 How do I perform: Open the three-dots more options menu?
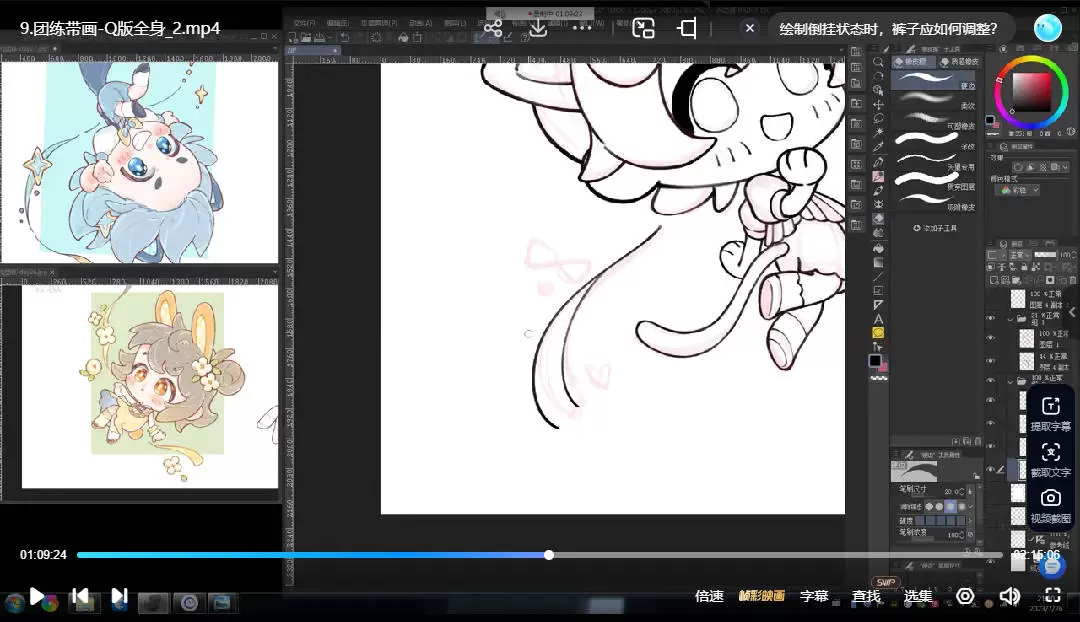583,28
